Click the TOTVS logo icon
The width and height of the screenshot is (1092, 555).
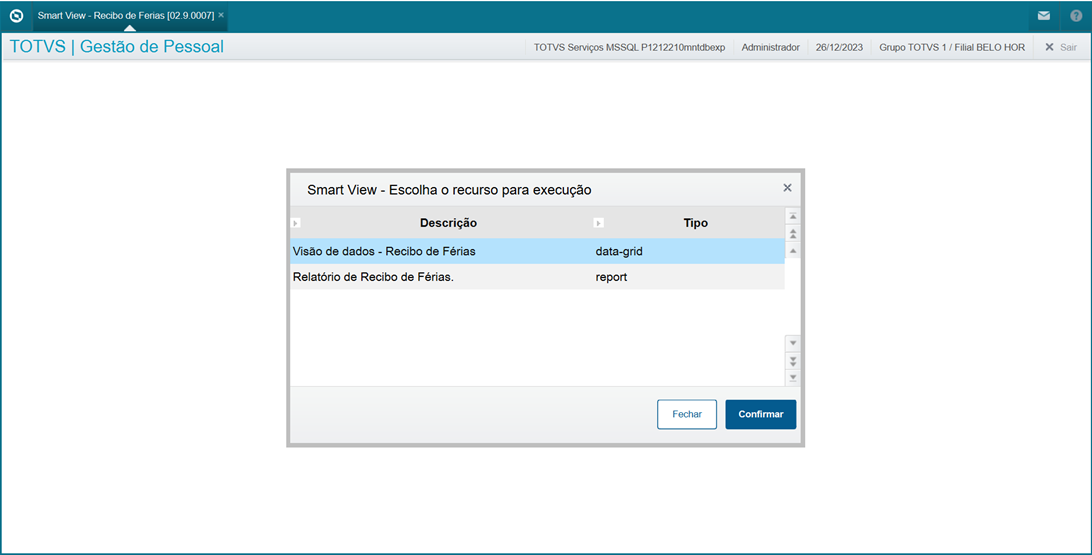(16, 16)
